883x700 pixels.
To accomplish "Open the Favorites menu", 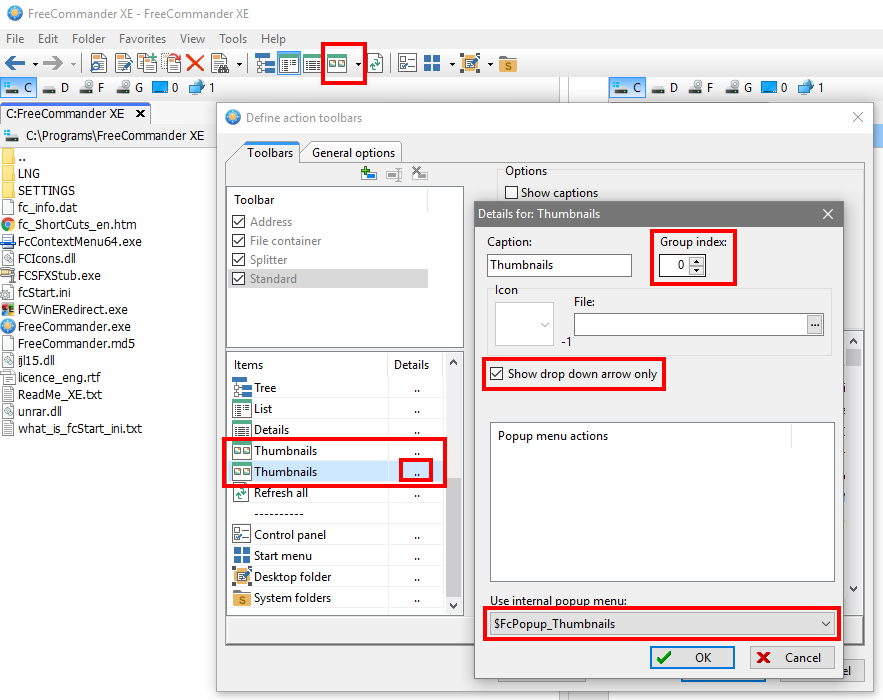I will pos(142,39).
